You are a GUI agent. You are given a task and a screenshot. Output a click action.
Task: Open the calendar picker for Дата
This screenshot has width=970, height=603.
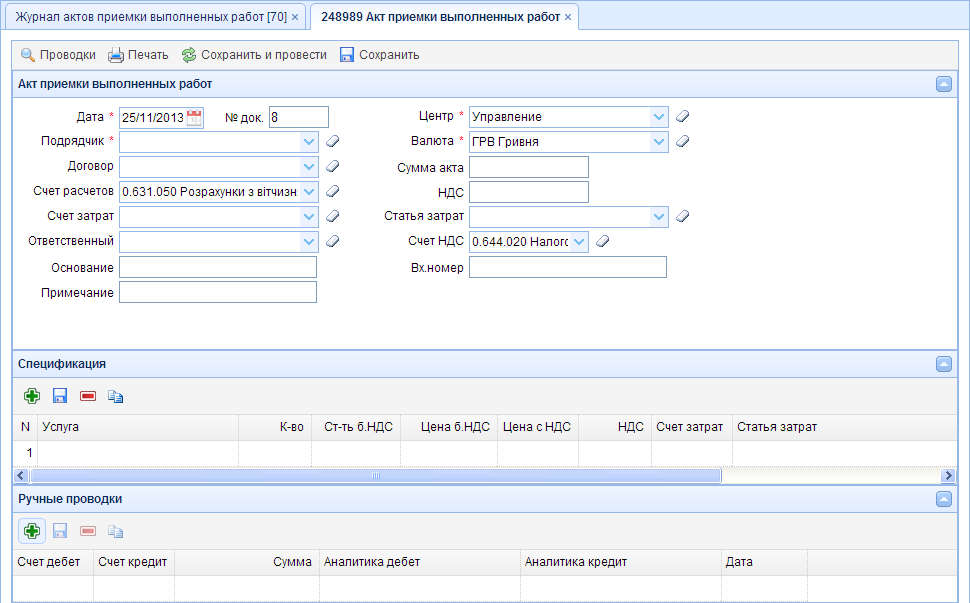point(194,118)
